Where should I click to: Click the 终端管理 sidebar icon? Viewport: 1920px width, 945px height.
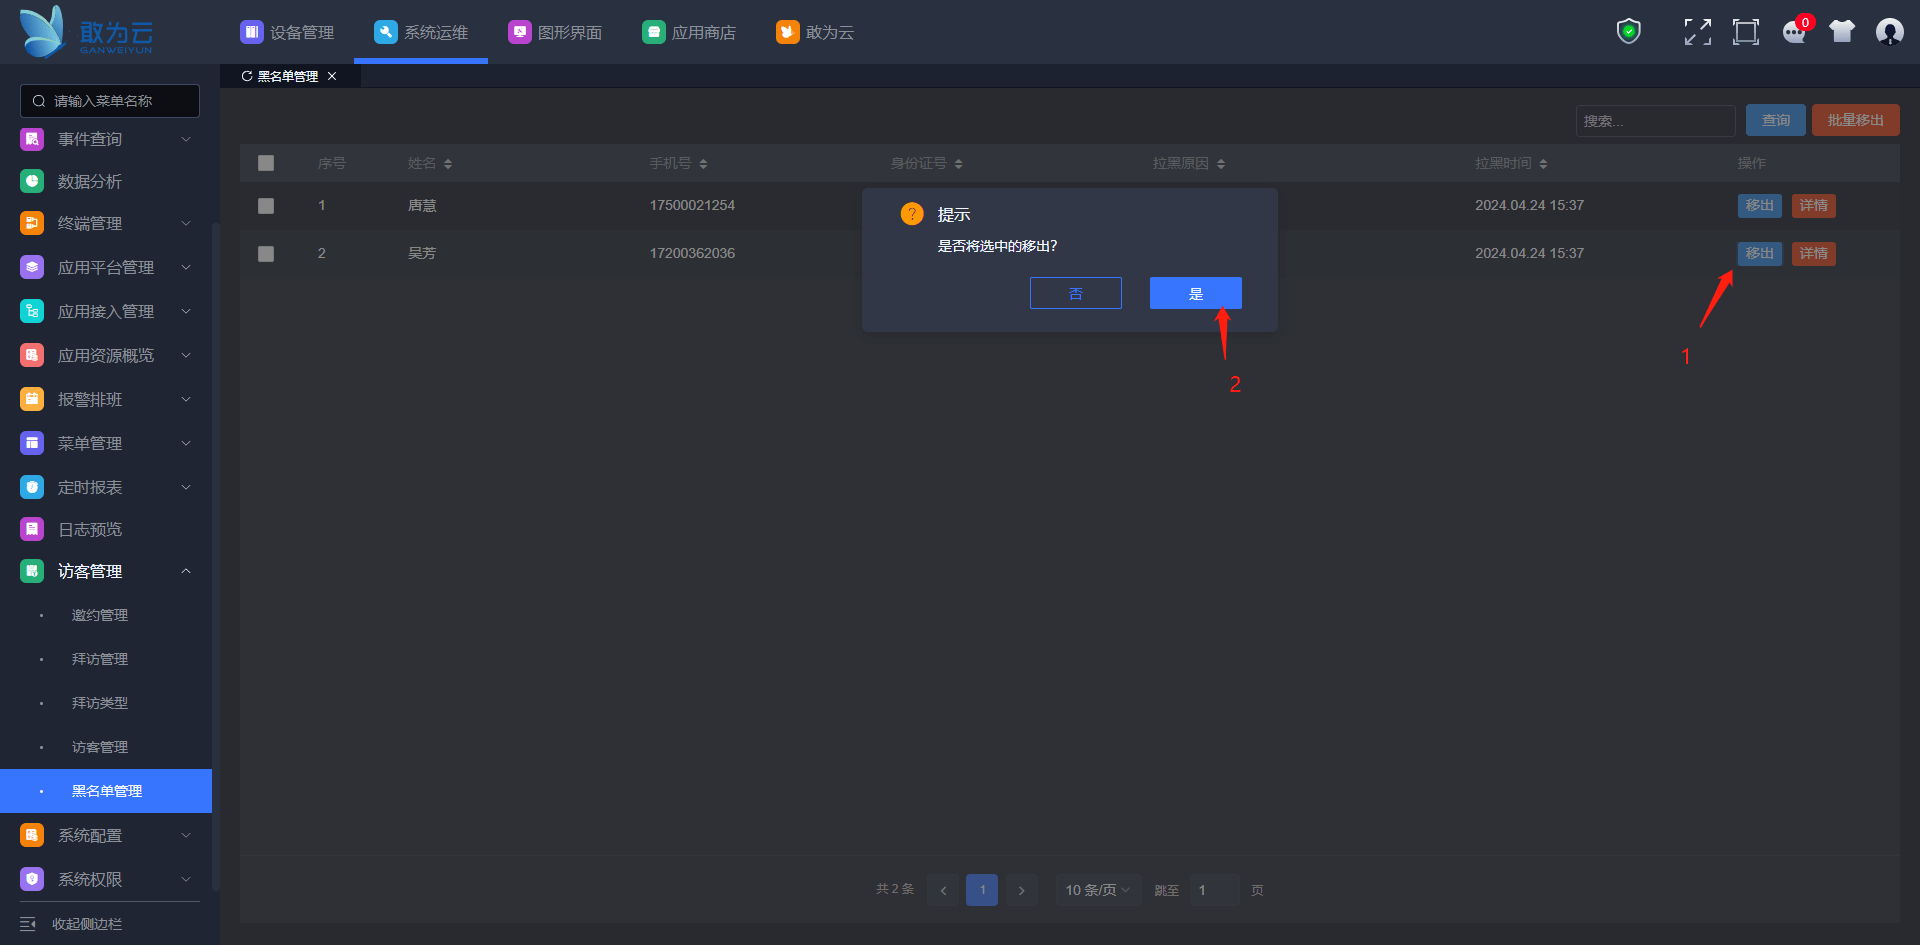click(32, 223)
